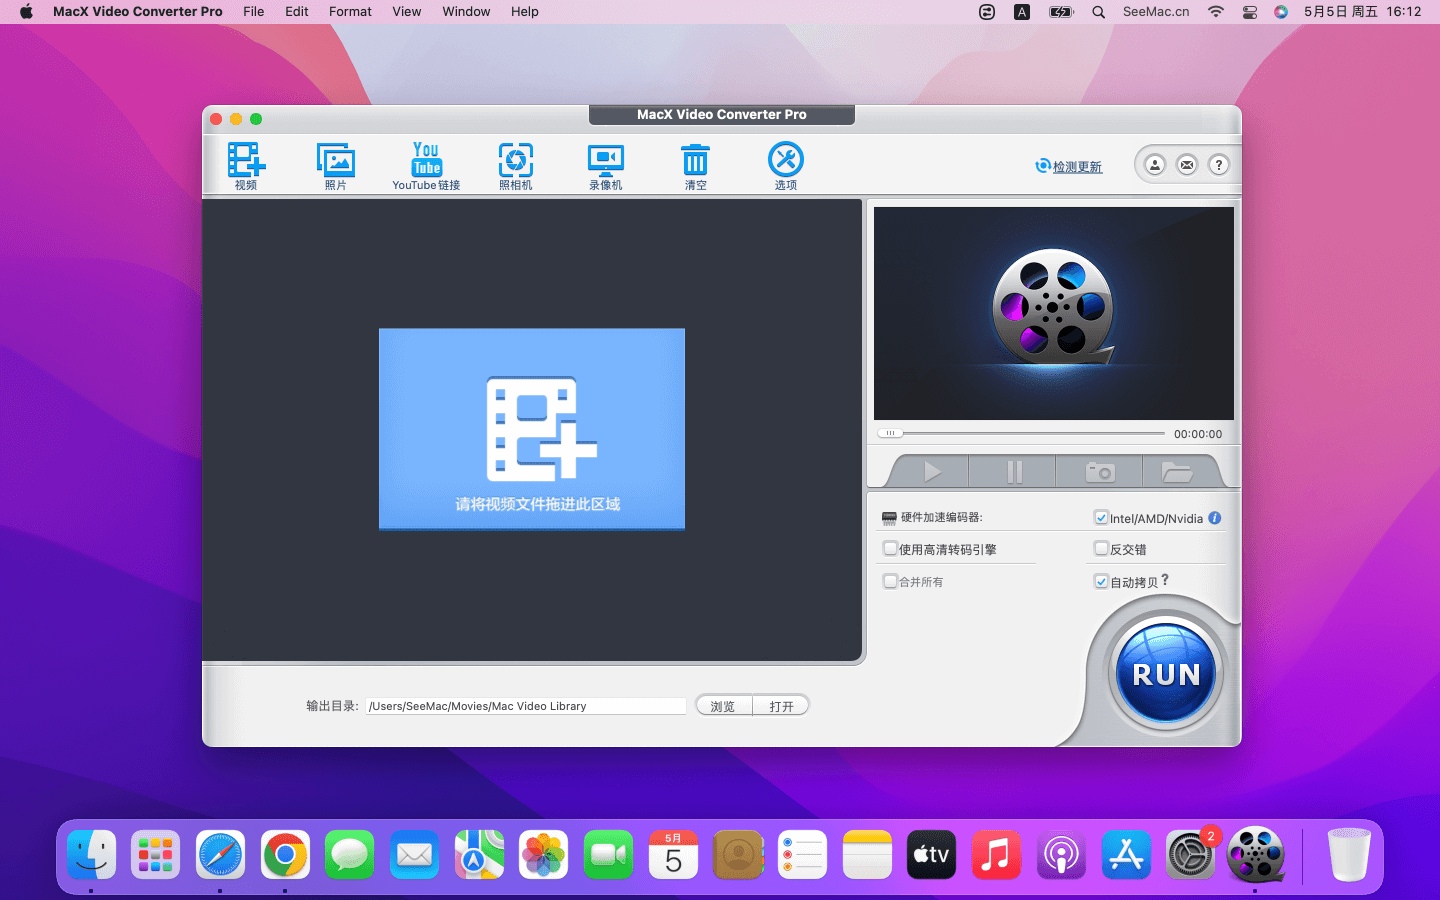The width and height of the screenshot is (1440, 900).
Task: Open the File menu in menu bar
Action: tap(253, 12)
